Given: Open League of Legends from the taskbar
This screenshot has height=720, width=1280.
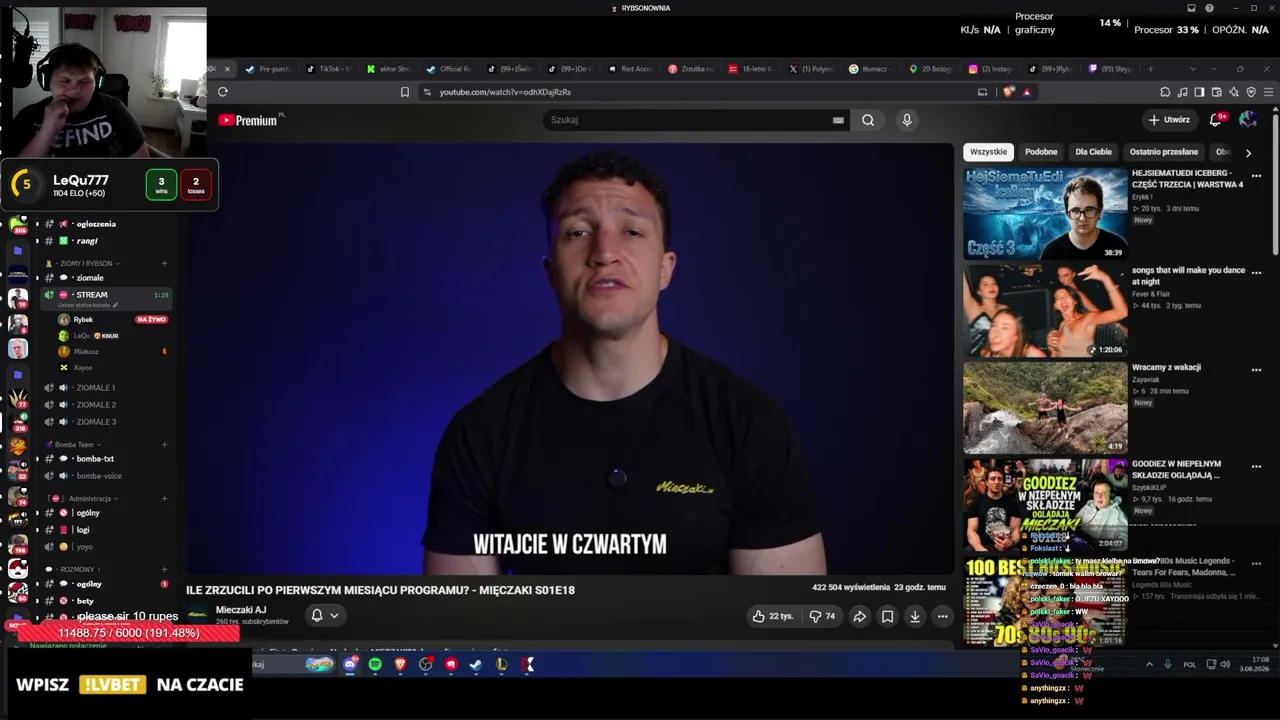Looking at the screenshot, I should [x=502, y=664].
